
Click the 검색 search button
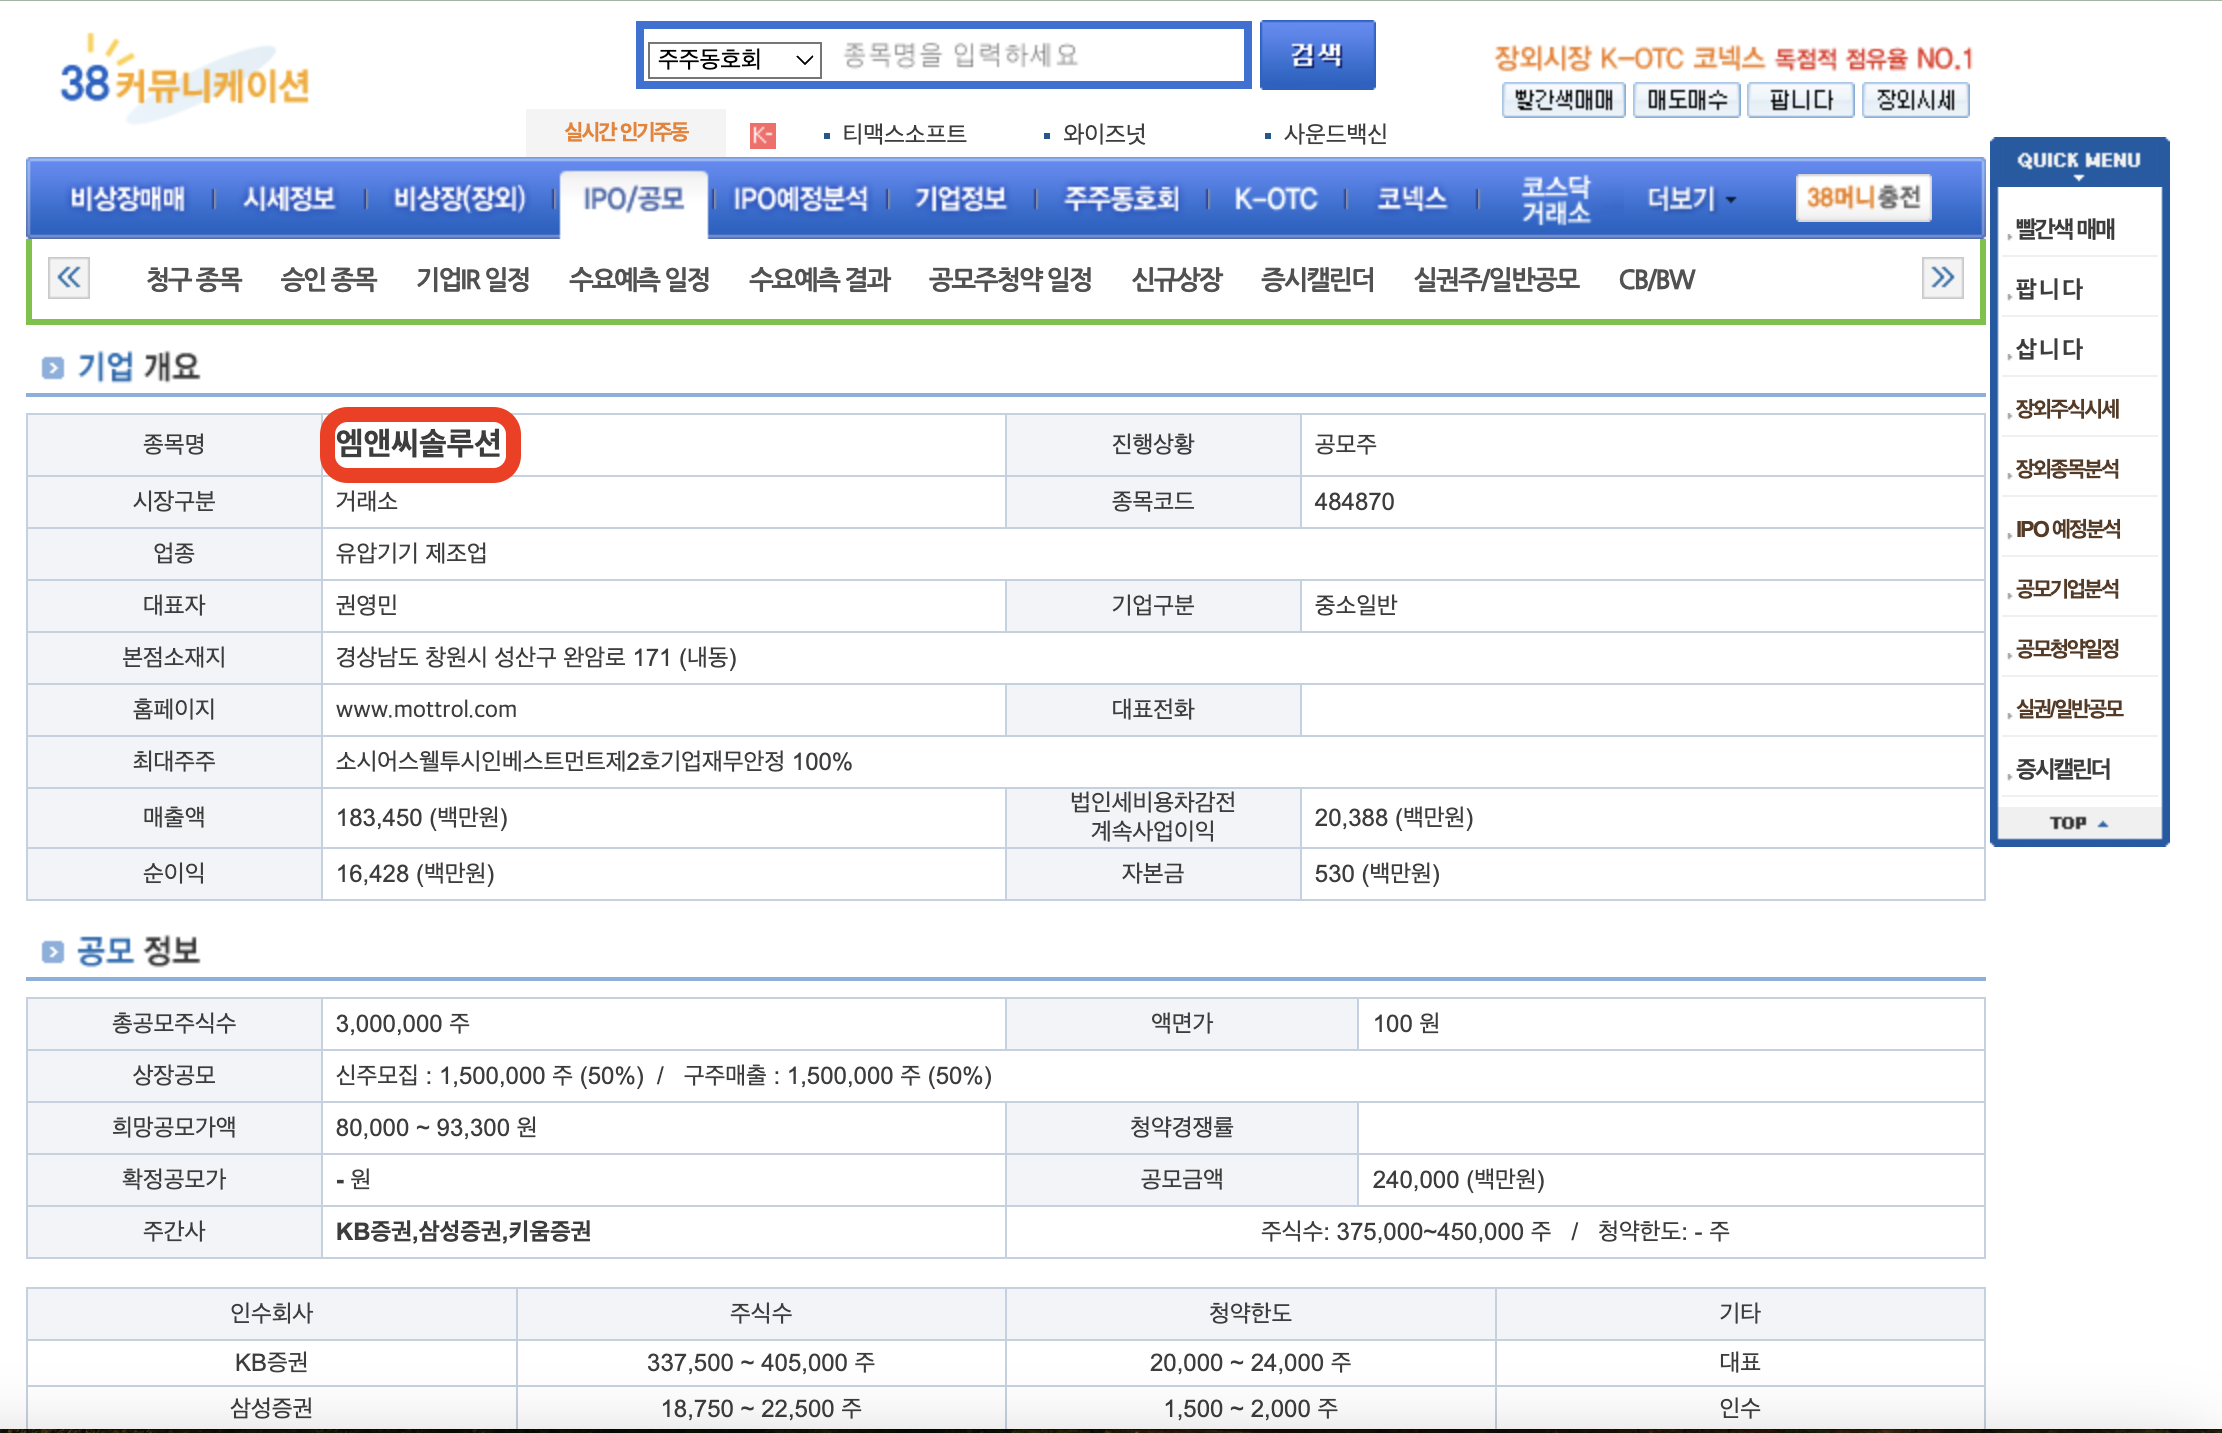(x=1317, y=55)
